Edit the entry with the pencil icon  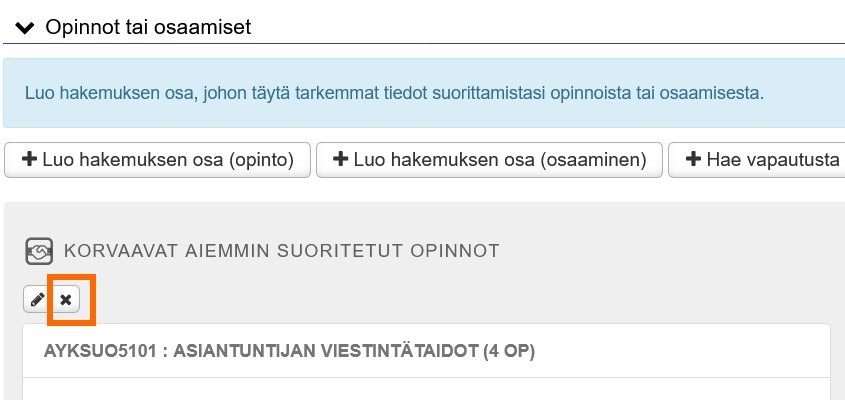click(37, 299)
